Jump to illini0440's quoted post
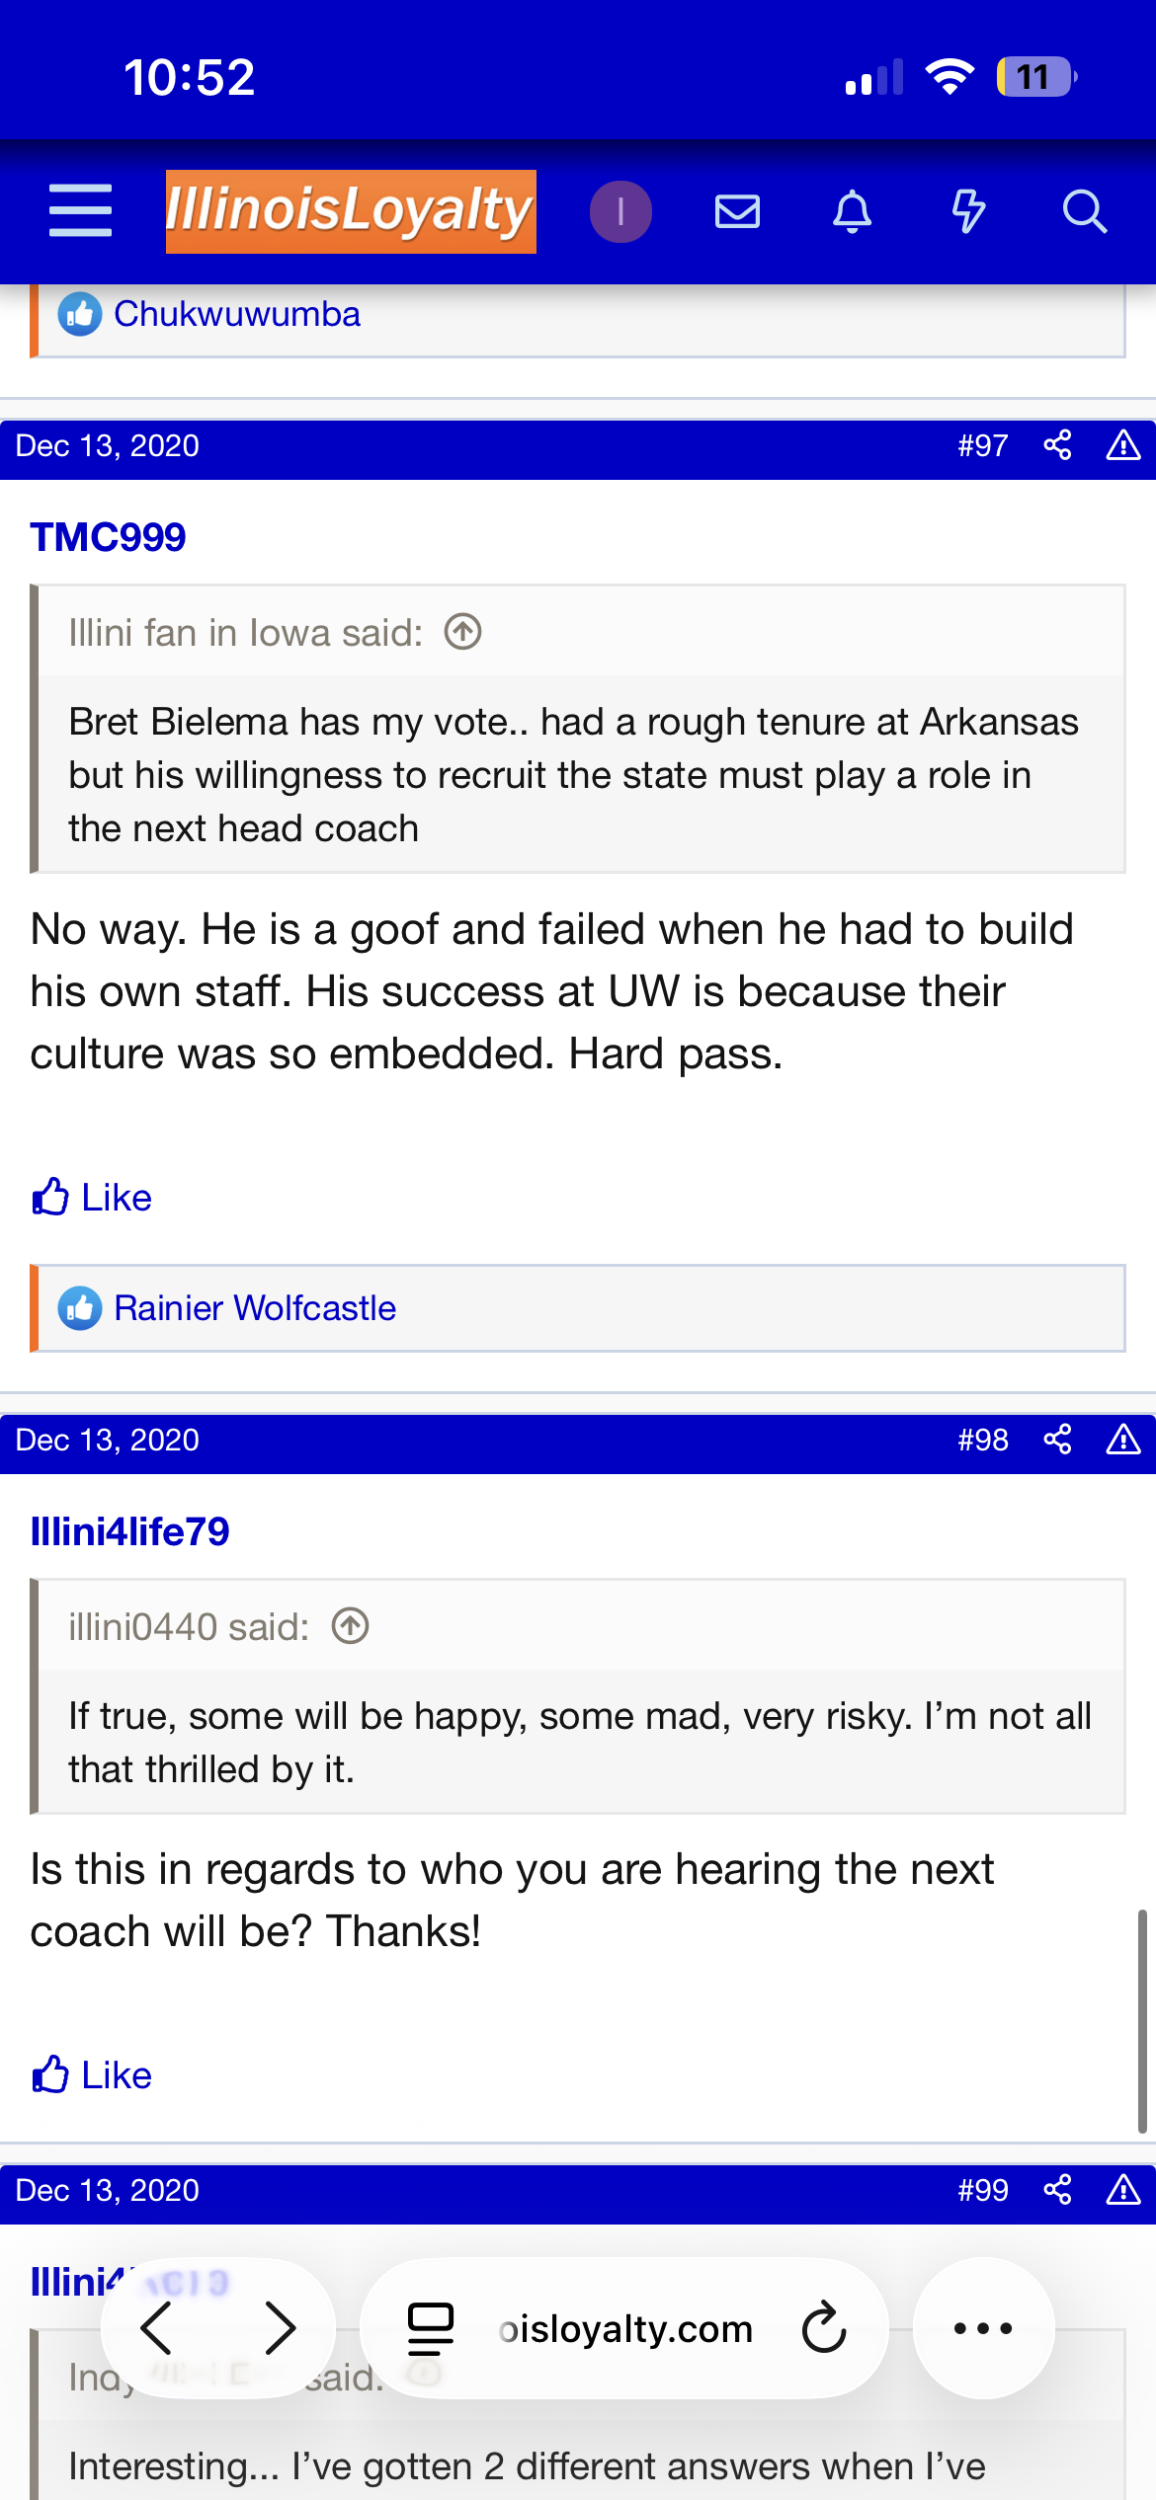The height and width of the screenshot is (2500, 1156). 350,1626
